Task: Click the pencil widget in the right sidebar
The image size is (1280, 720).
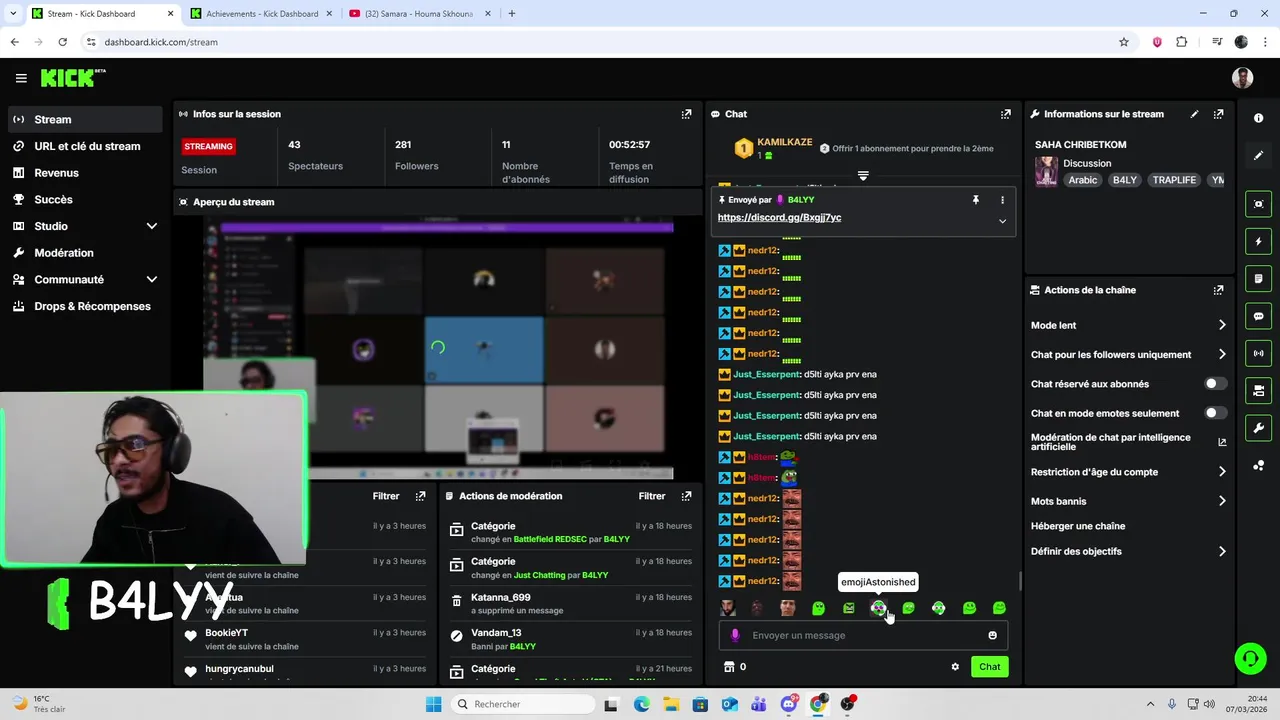Action: click(1258, 156)
